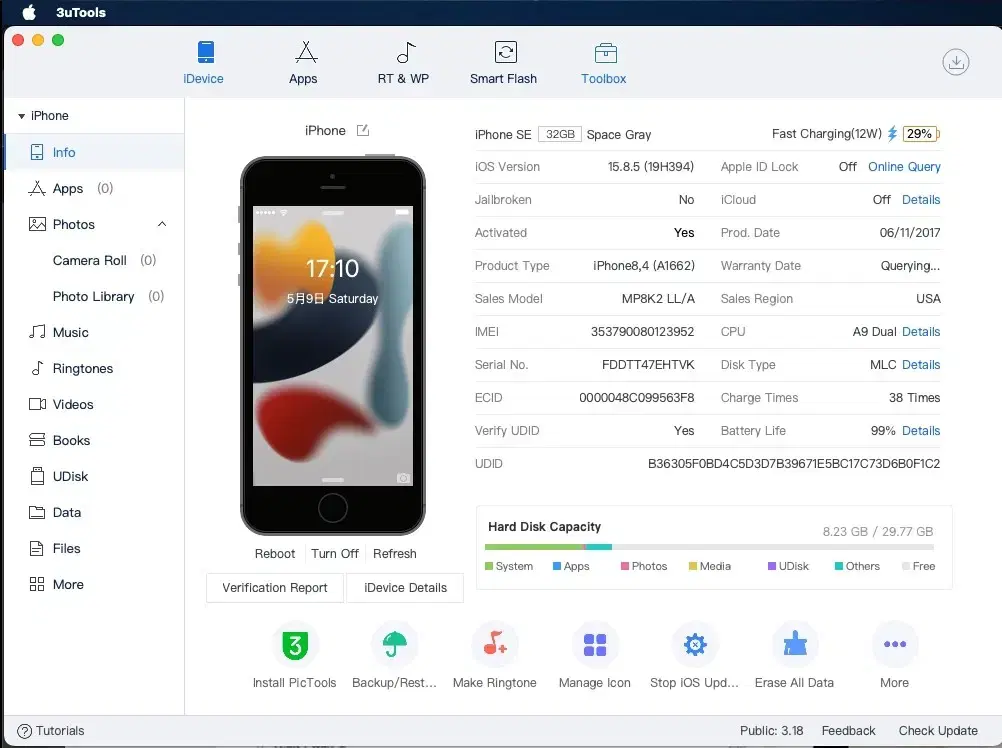Switch to the Toolbox tab
The height and width of the screenshot is (748, 1002).
click(x=603, y=63)
